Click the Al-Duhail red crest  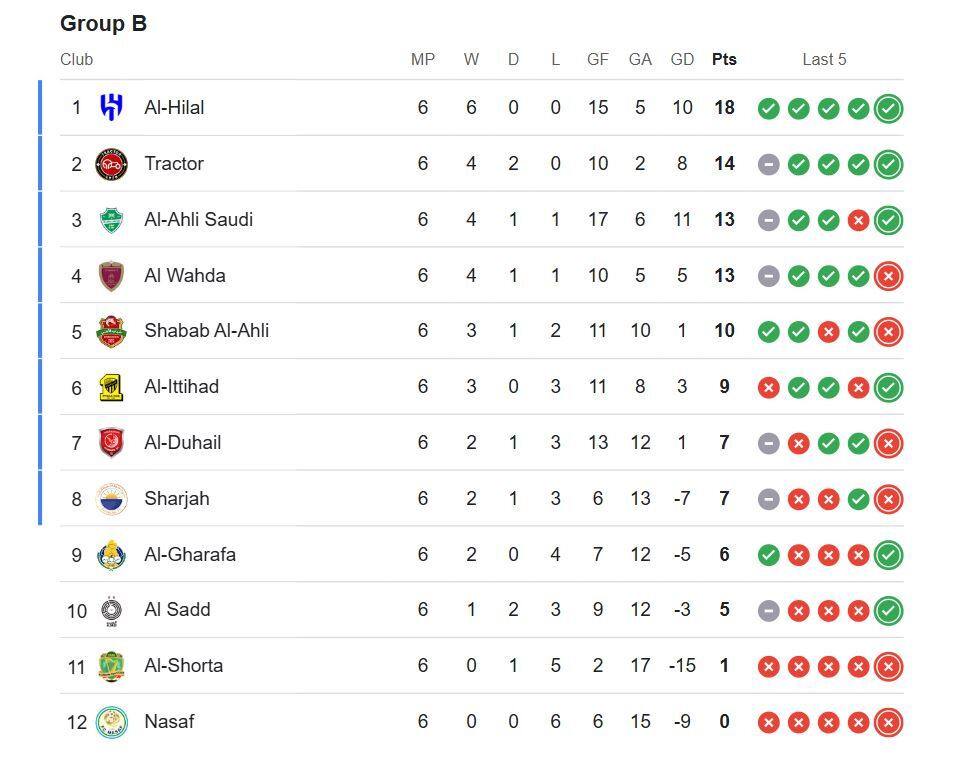click(112, 443)
